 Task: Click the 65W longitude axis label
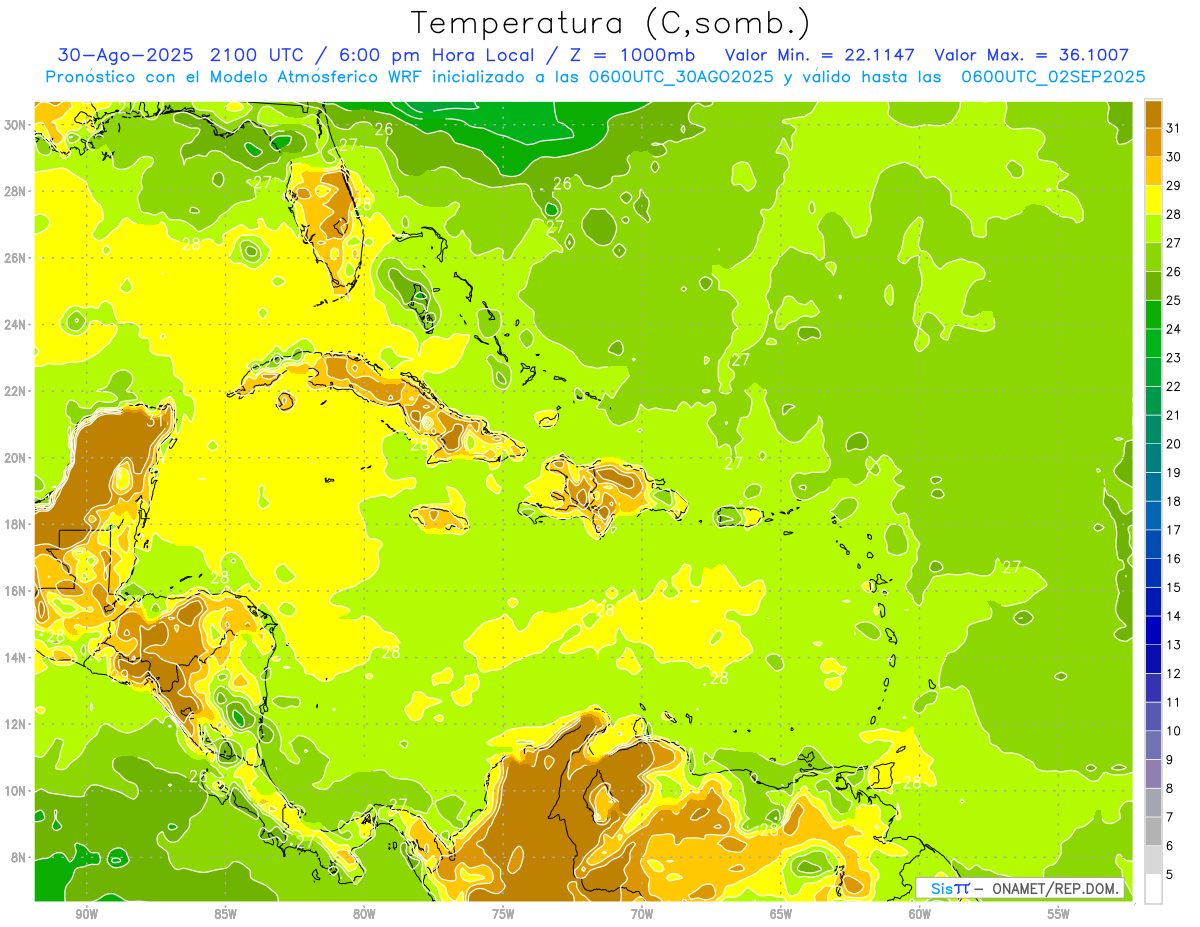781,914
